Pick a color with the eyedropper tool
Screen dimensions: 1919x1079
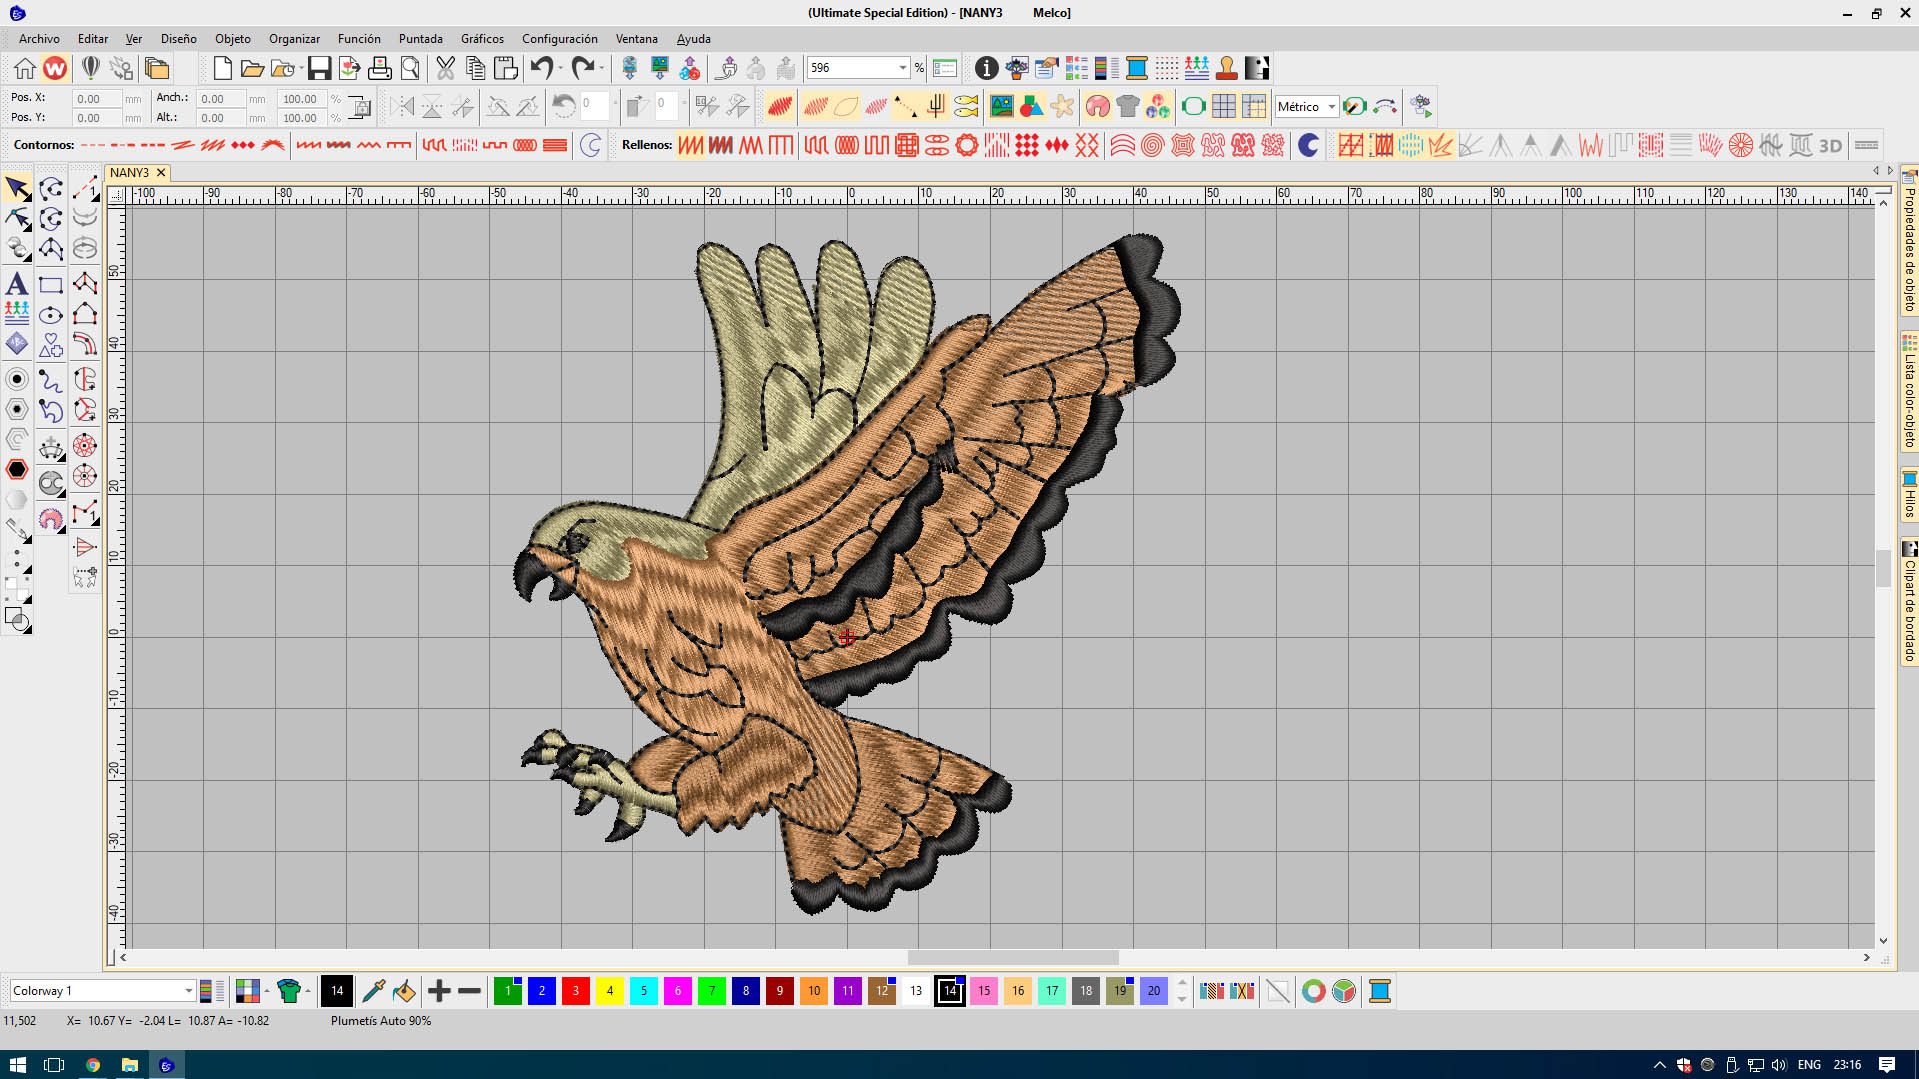tap(373, 991)
